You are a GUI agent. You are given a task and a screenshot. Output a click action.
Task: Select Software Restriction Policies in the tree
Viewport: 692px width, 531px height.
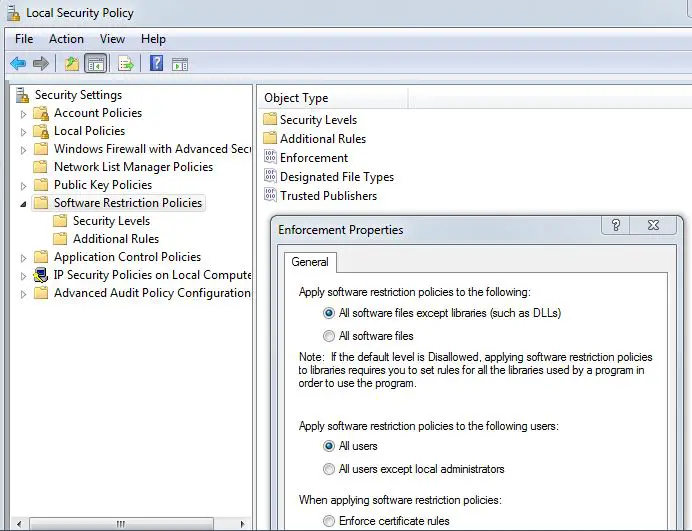tap(128, 203)
